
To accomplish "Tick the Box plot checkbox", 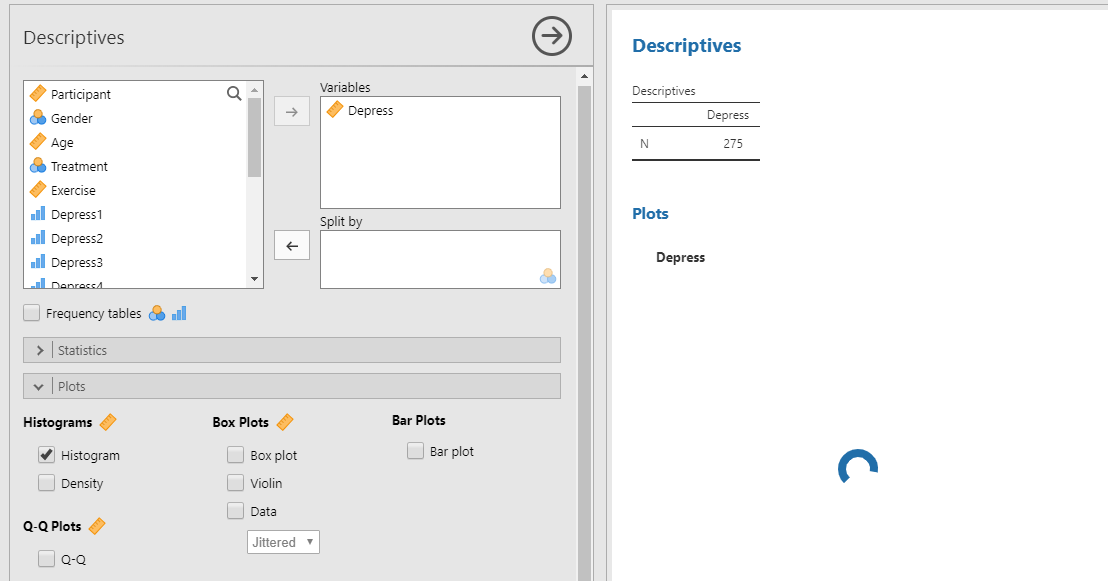I will pyautogui.click(x=235, y=454).
